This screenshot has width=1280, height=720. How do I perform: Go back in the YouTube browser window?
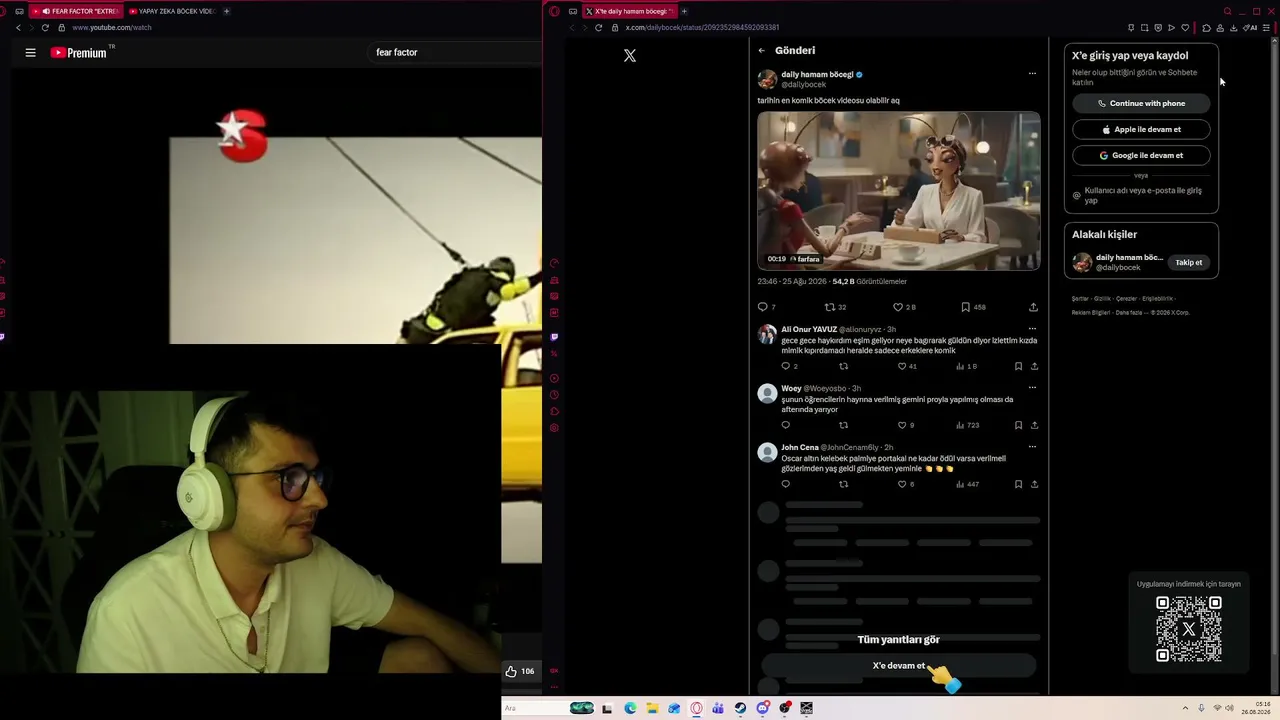18,28
